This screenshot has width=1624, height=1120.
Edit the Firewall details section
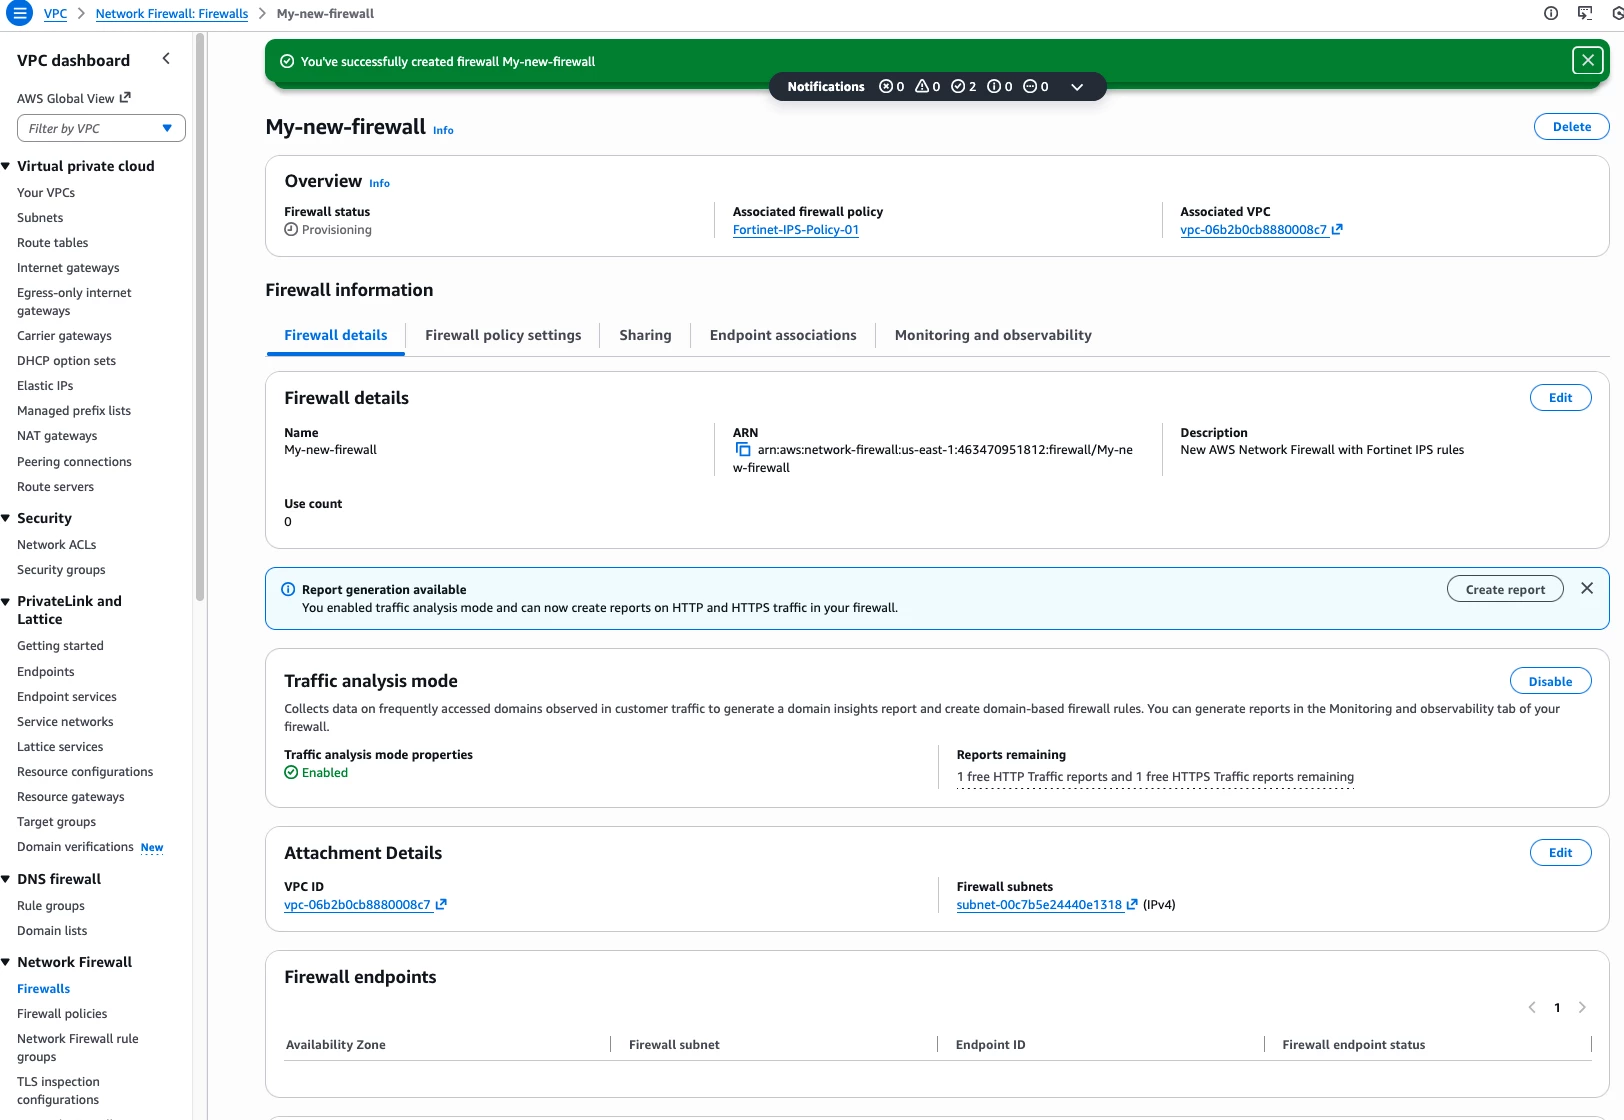click(x=1560, y=398)
